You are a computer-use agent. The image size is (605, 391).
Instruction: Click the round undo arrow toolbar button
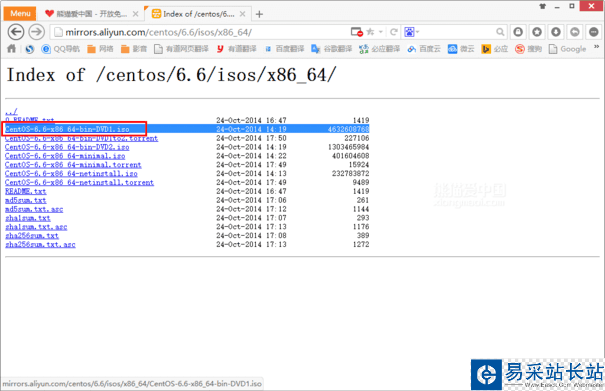pyautogui.click(x=575, y=32)
